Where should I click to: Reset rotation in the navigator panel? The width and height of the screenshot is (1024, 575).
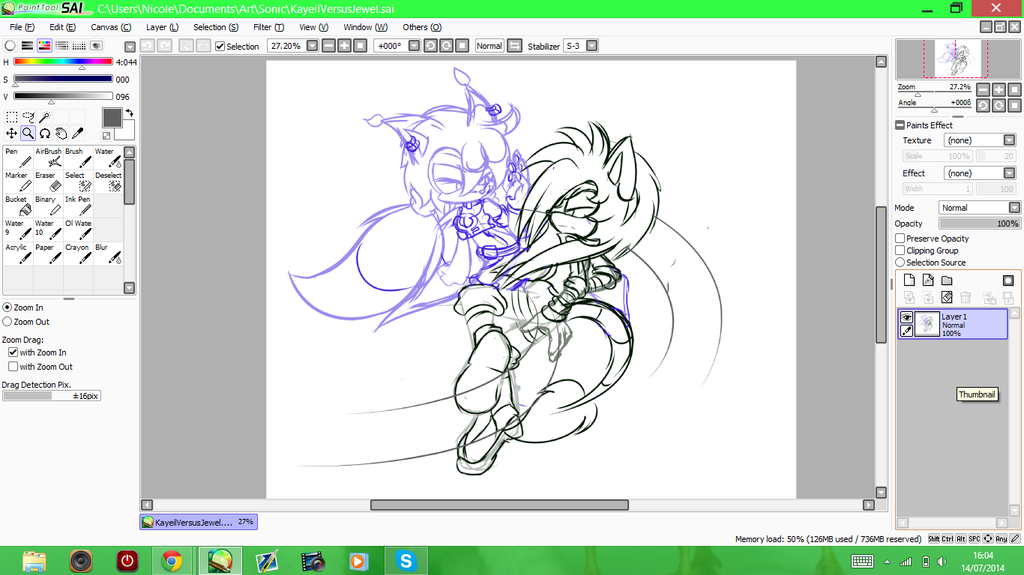[1014, 105]
